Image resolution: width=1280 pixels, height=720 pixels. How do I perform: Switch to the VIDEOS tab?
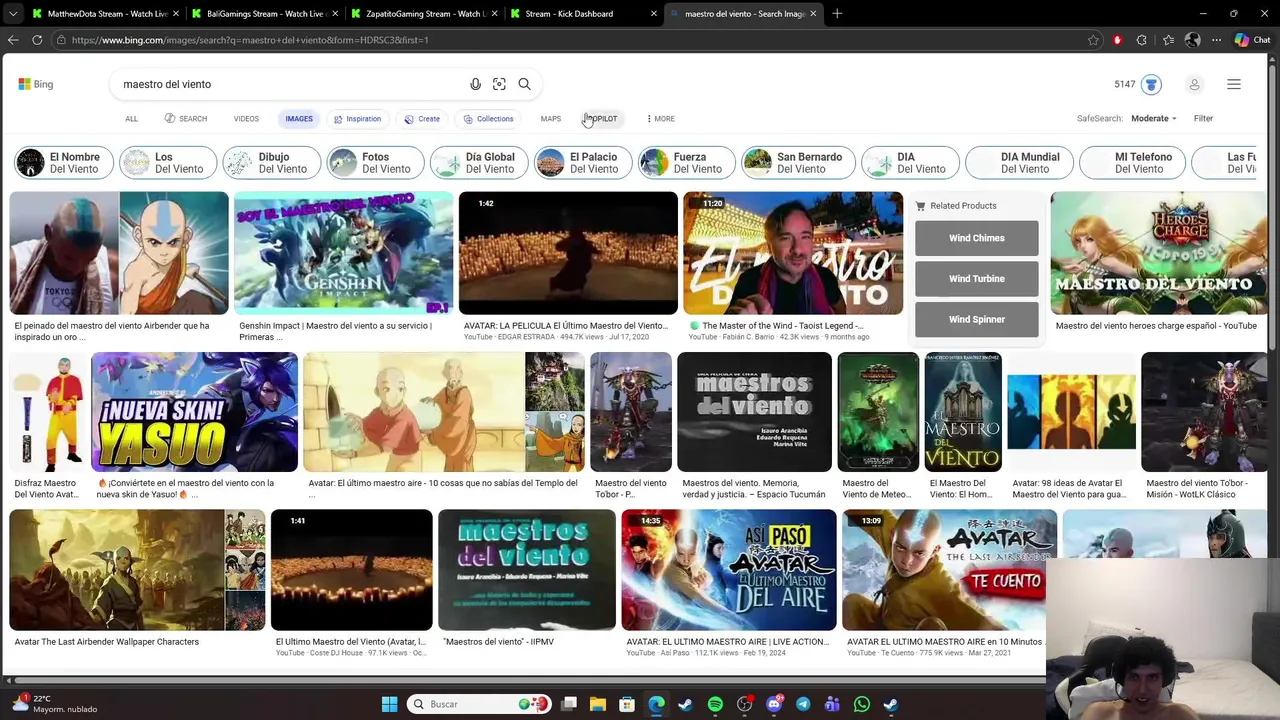click(x=246, y=118)
